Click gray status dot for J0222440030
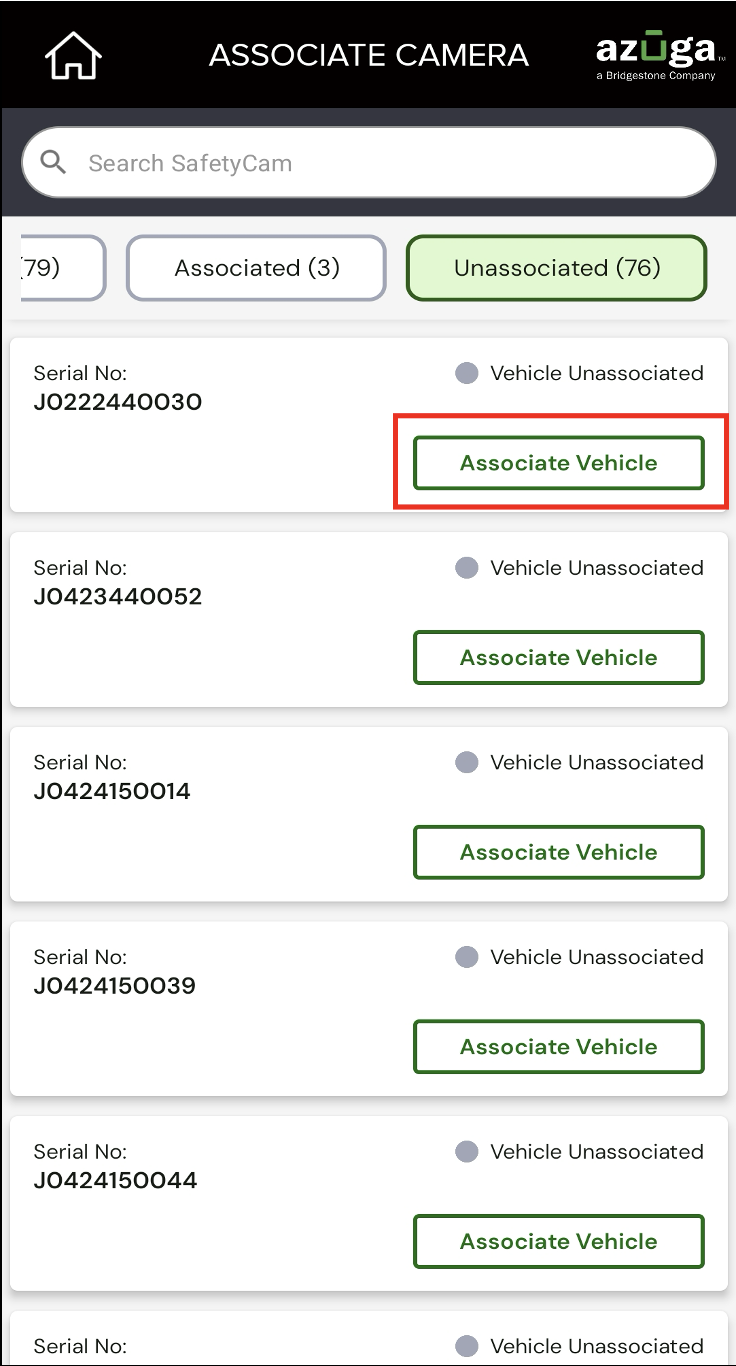The width and height of the screenshot is (736, 1366). click(467, 373)
